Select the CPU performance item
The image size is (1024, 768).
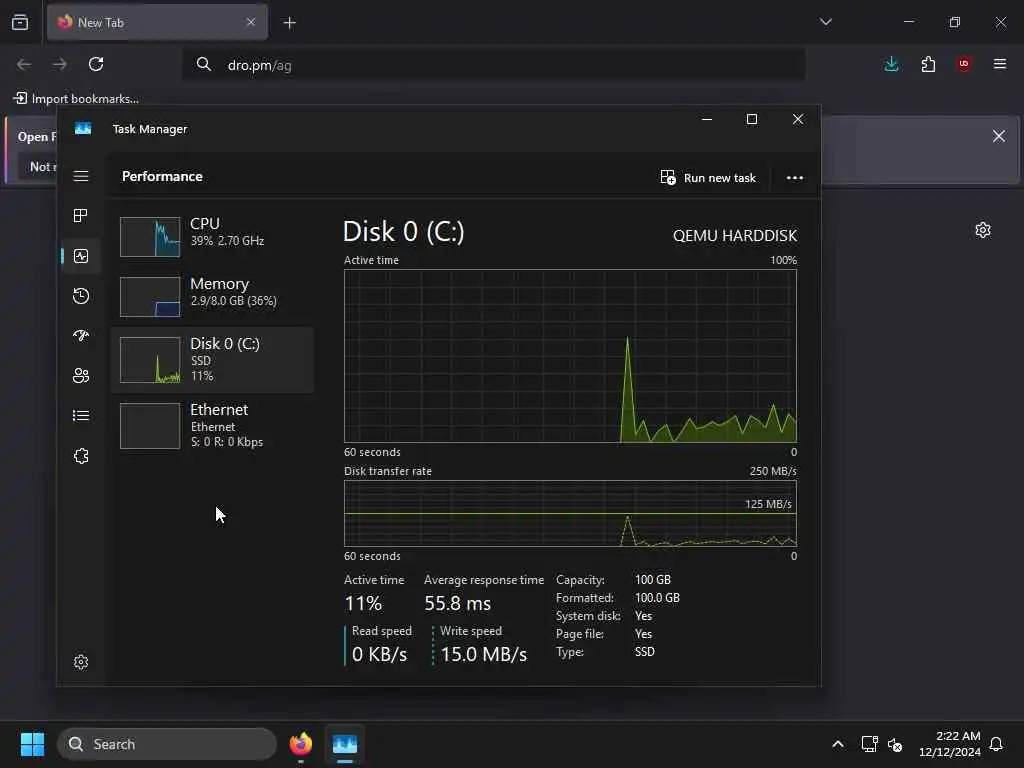coord(212,235)
